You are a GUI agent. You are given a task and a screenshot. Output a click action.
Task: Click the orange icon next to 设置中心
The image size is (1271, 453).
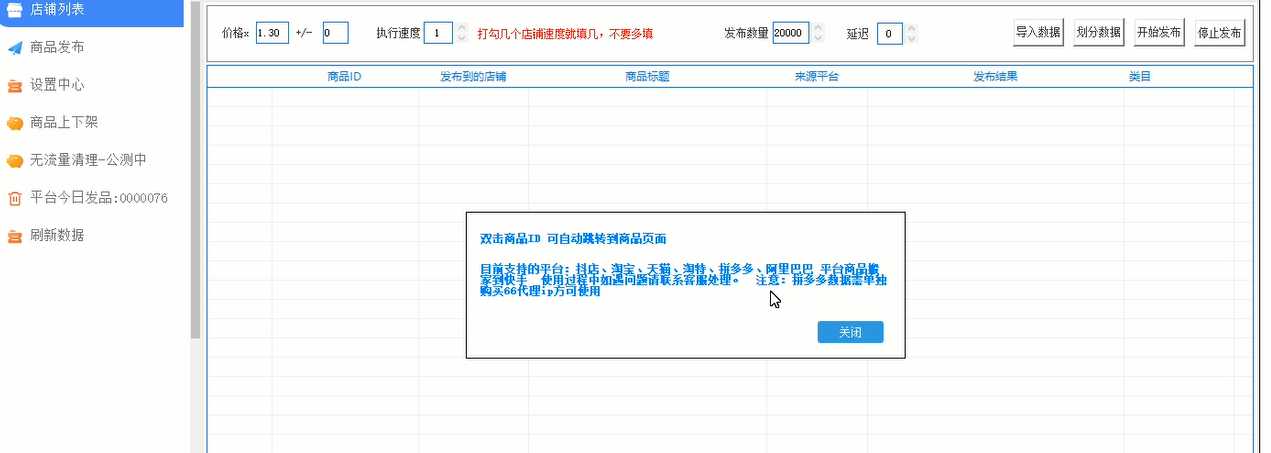15,85
